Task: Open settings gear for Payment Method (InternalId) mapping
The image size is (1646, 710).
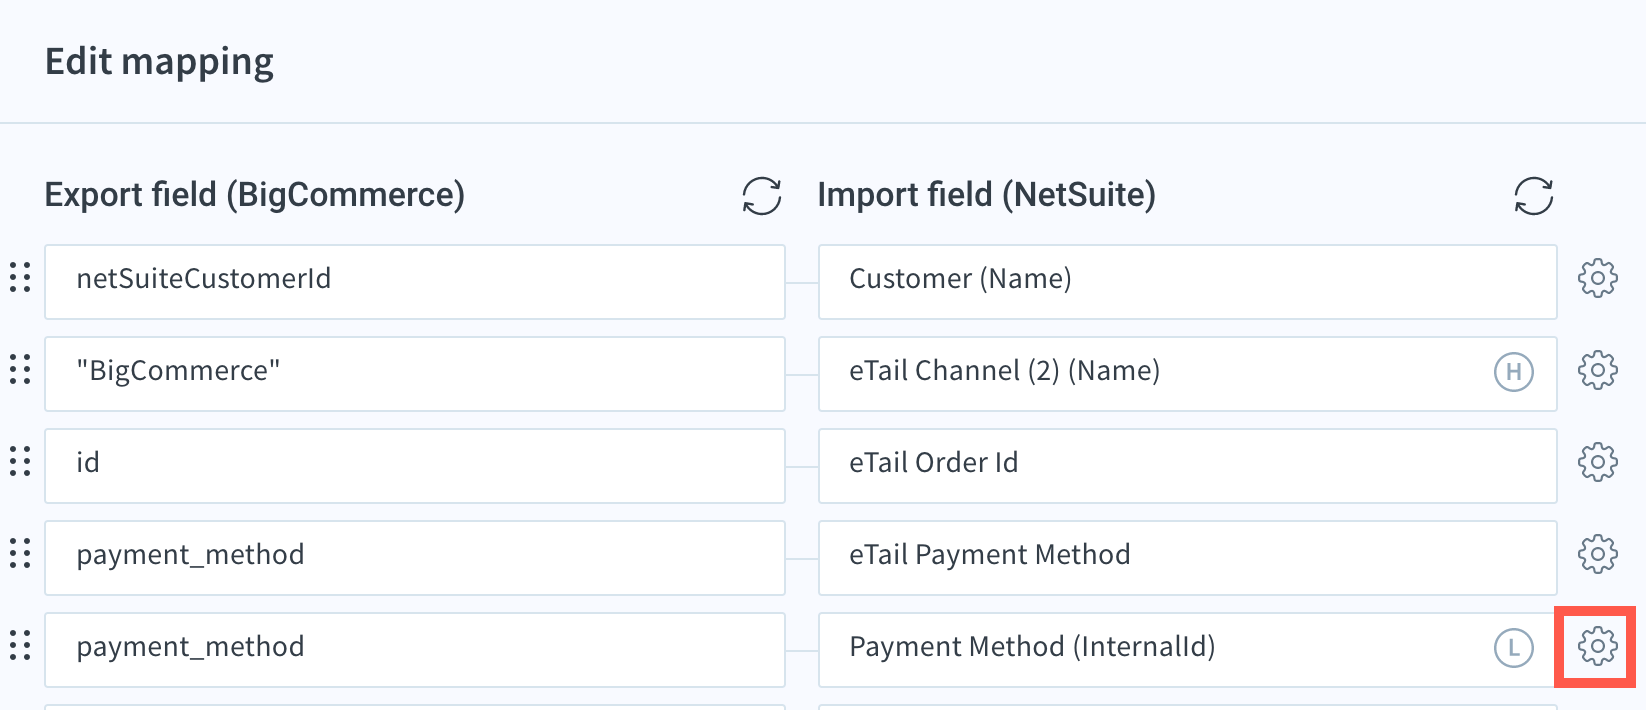Action: pyautogui.click(x=1598, y=646)
